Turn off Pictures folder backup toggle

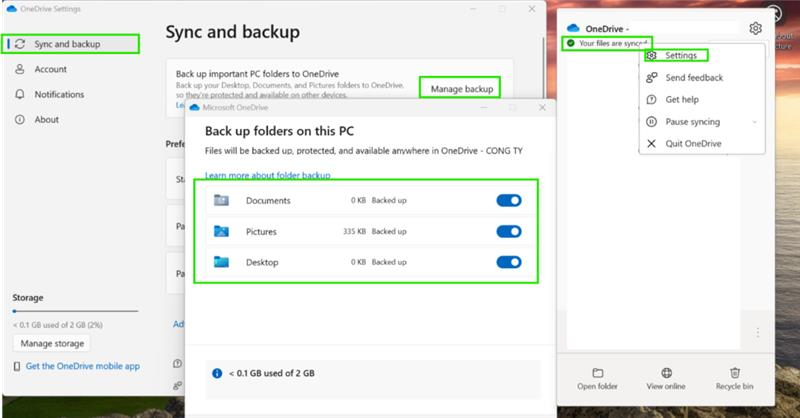[509, 232]
